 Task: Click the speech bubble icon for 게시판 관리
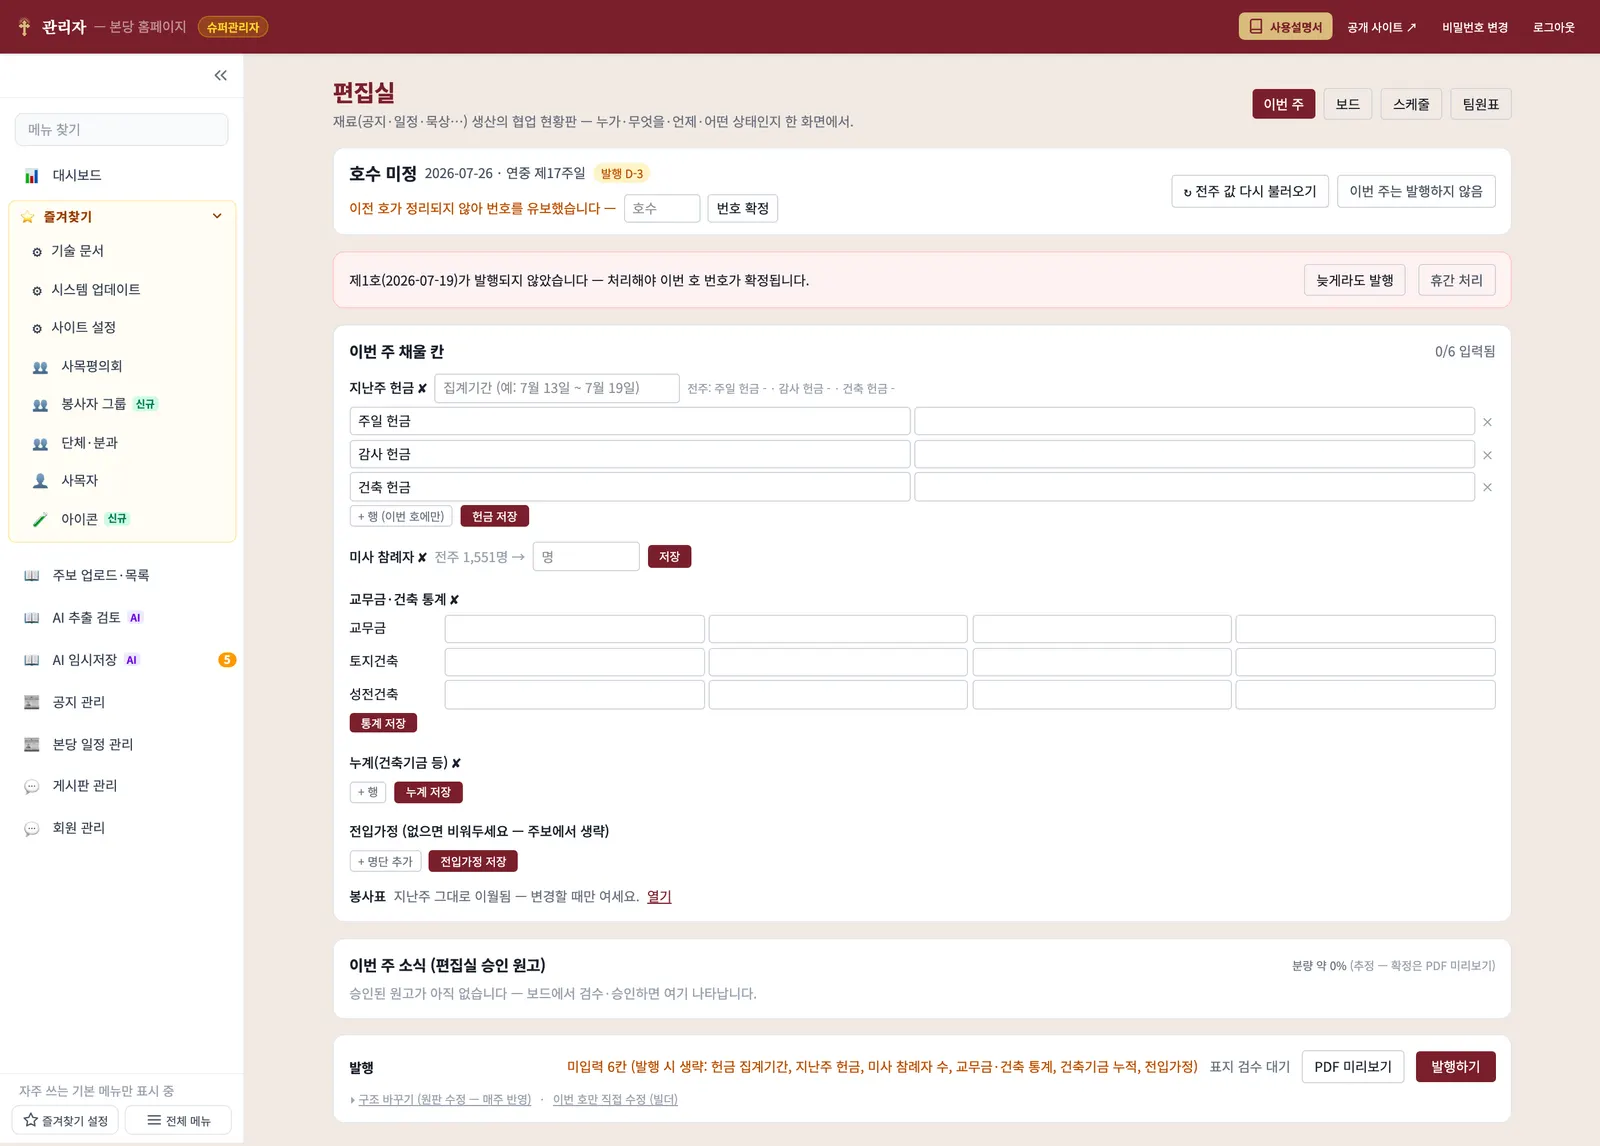click(31, 786)
